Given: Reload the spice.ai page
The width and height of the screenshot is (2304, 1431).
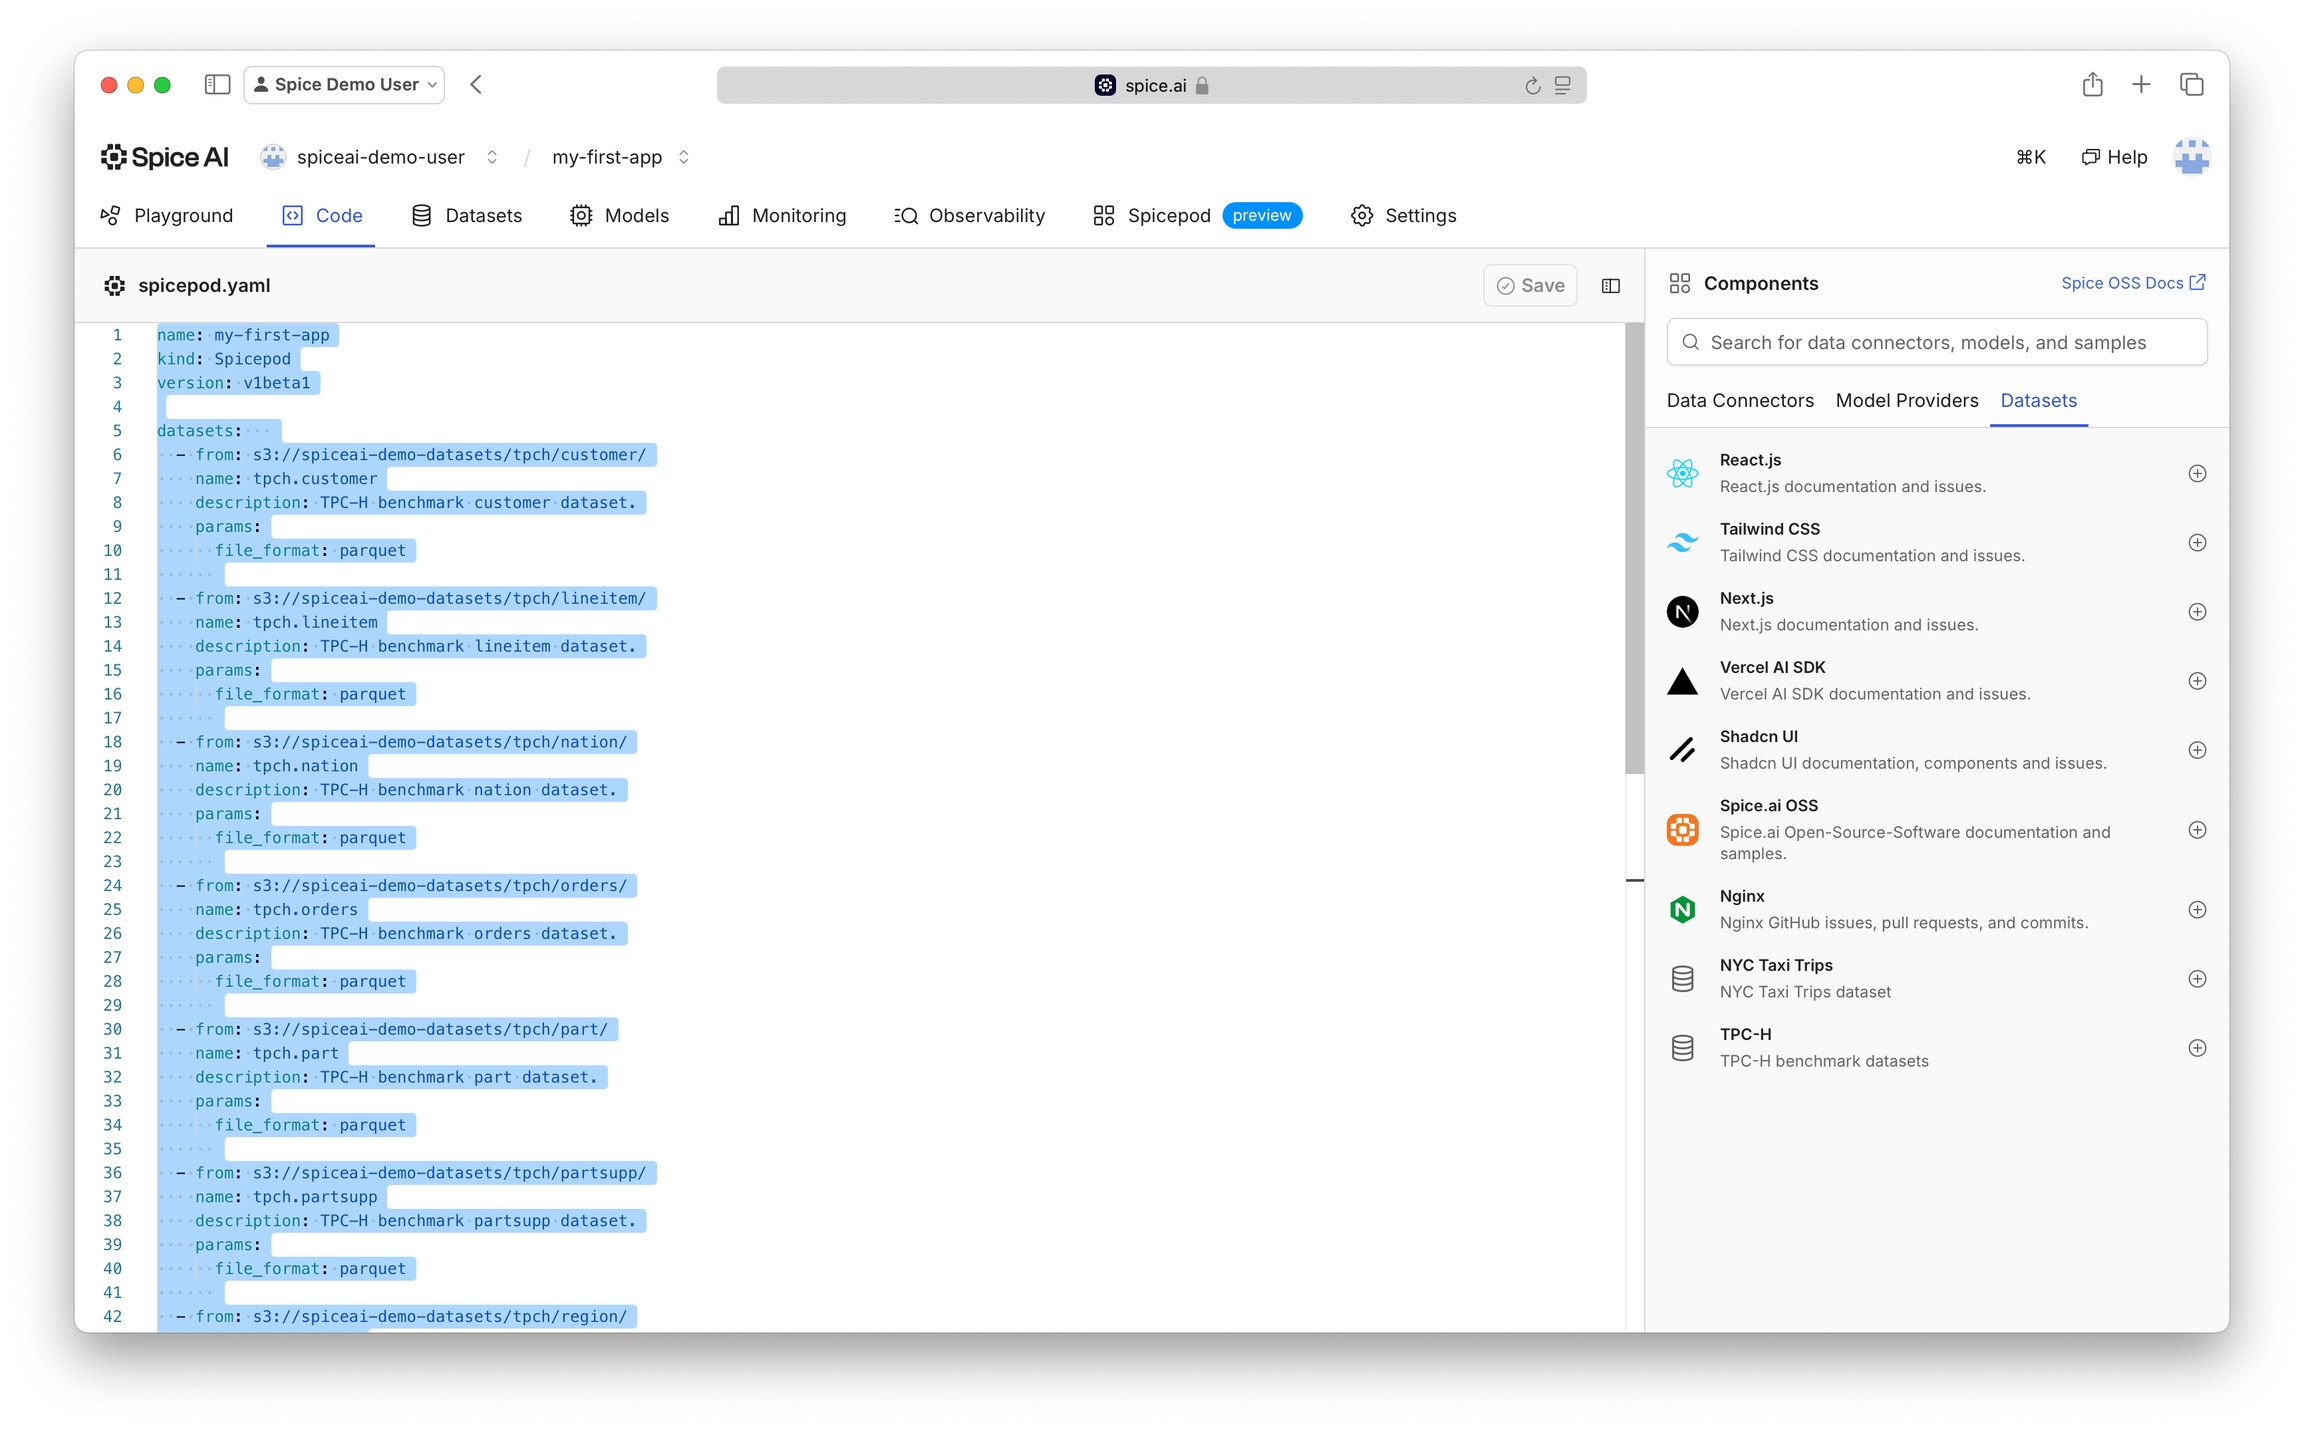Looking at the screenshot, I should click(x=1532, y=86).
